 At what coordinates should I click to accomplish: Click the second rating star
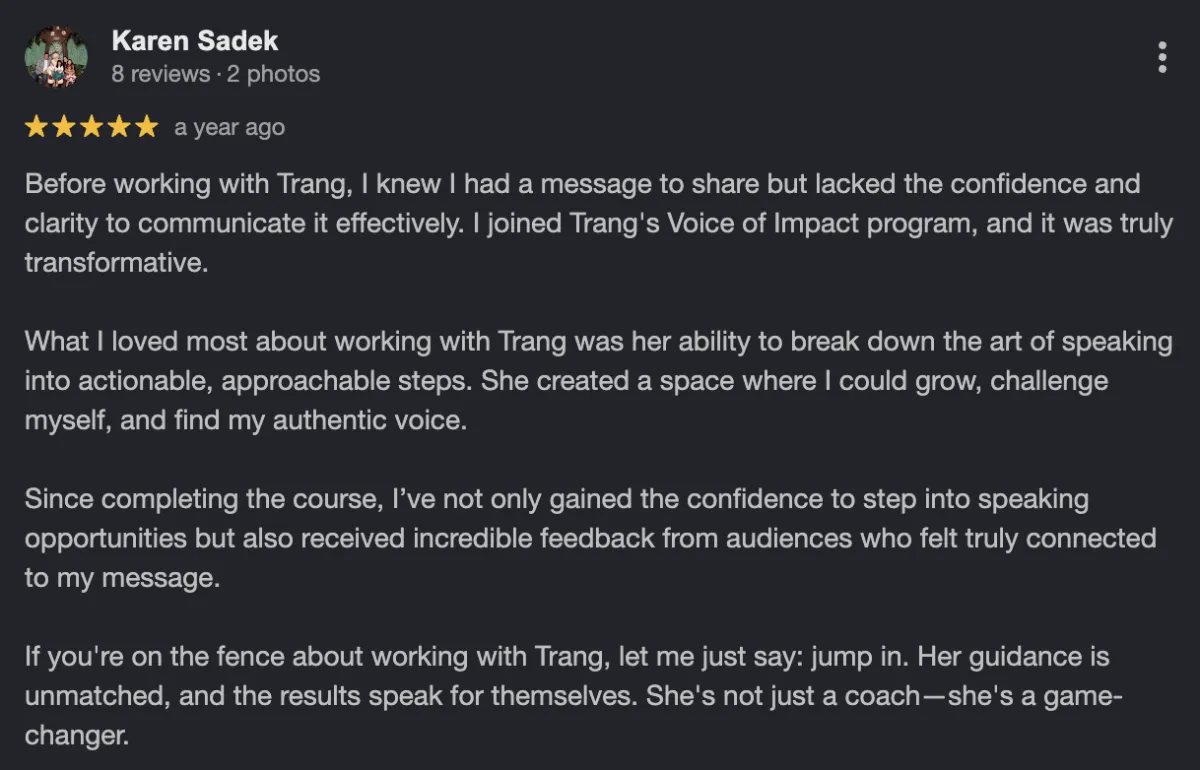[64, 127]
